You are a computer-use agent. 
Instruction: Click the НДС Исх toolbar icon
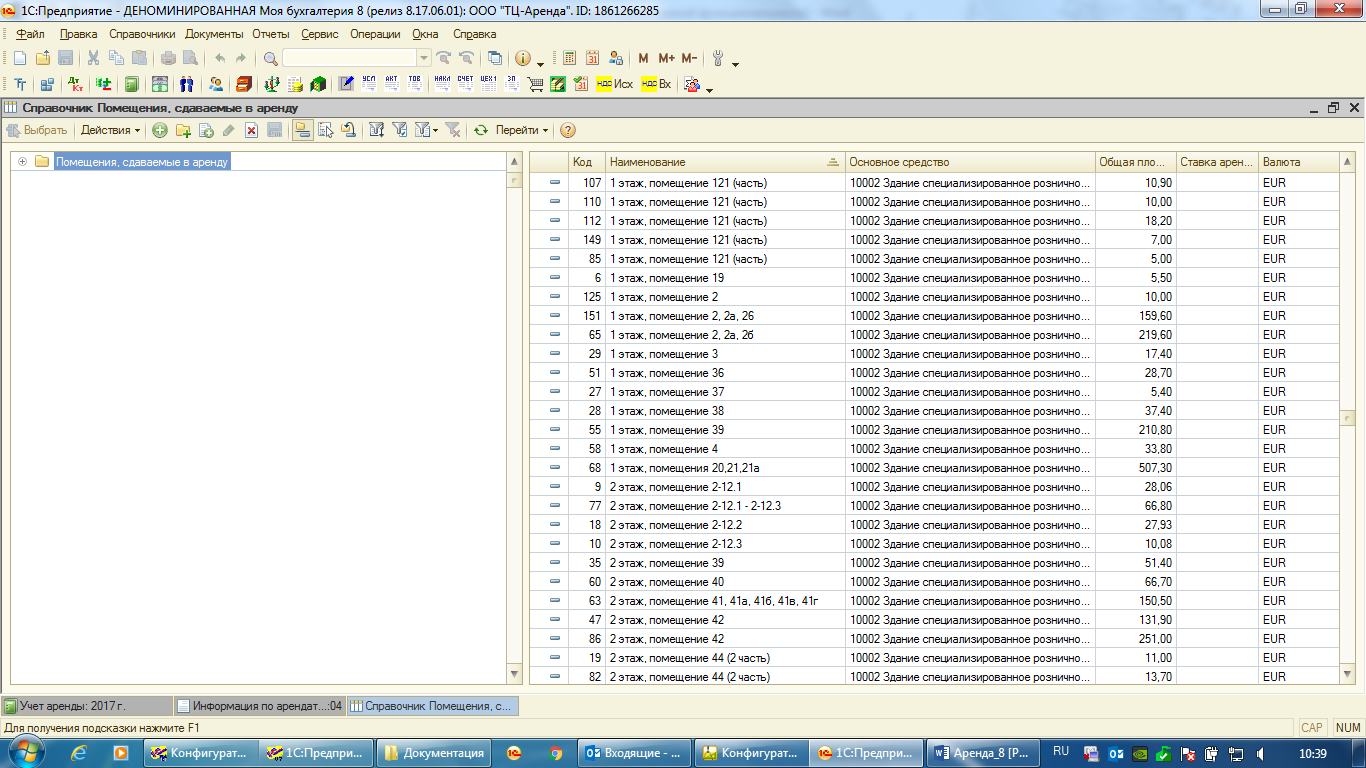click(614, 84)
